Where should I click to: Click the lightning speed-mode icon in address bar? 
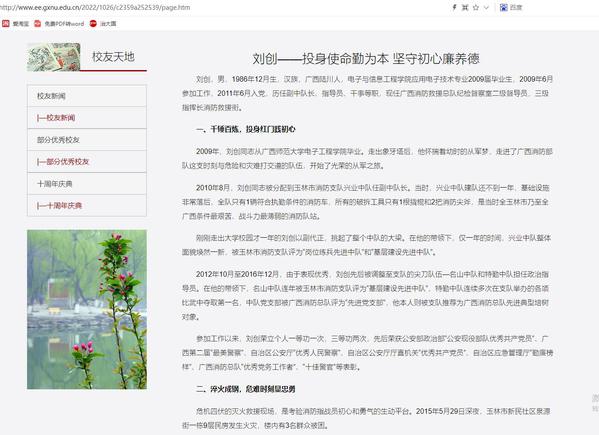point(454,7)
